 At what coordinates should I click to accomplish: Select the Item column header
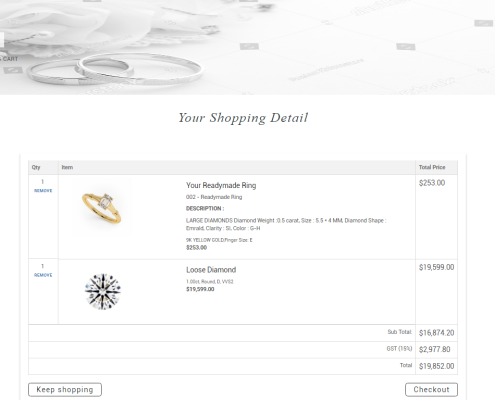coord(67,167)
